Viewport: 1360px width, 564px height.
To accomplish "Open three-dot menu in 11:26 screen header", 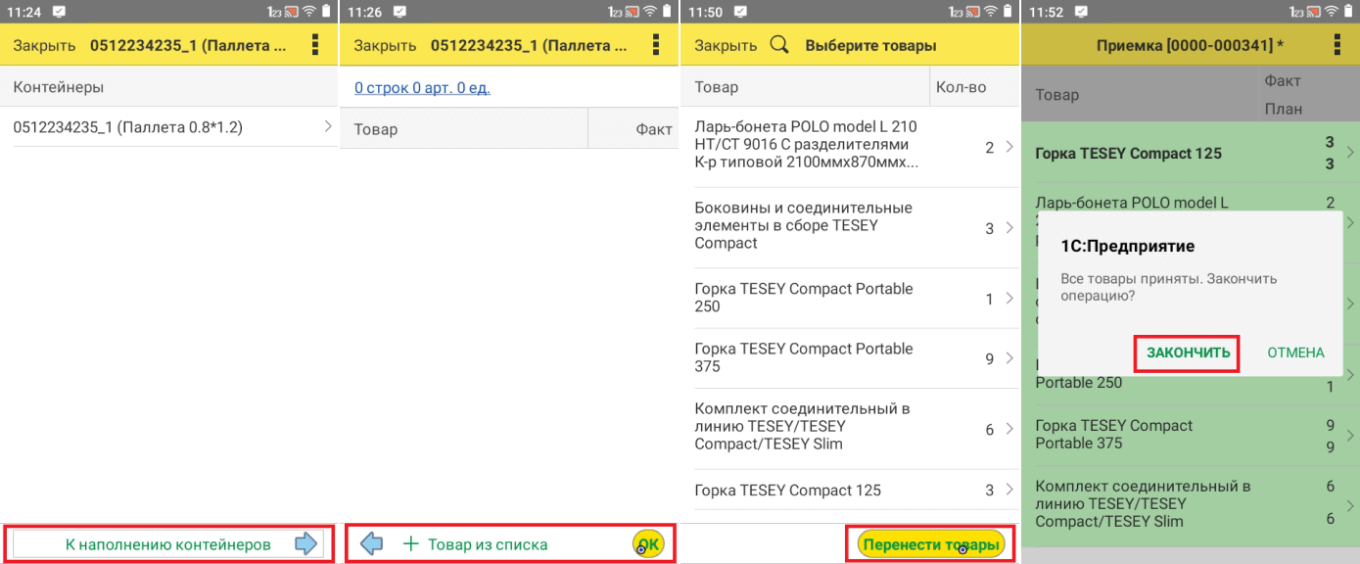I will coord(656,45).
